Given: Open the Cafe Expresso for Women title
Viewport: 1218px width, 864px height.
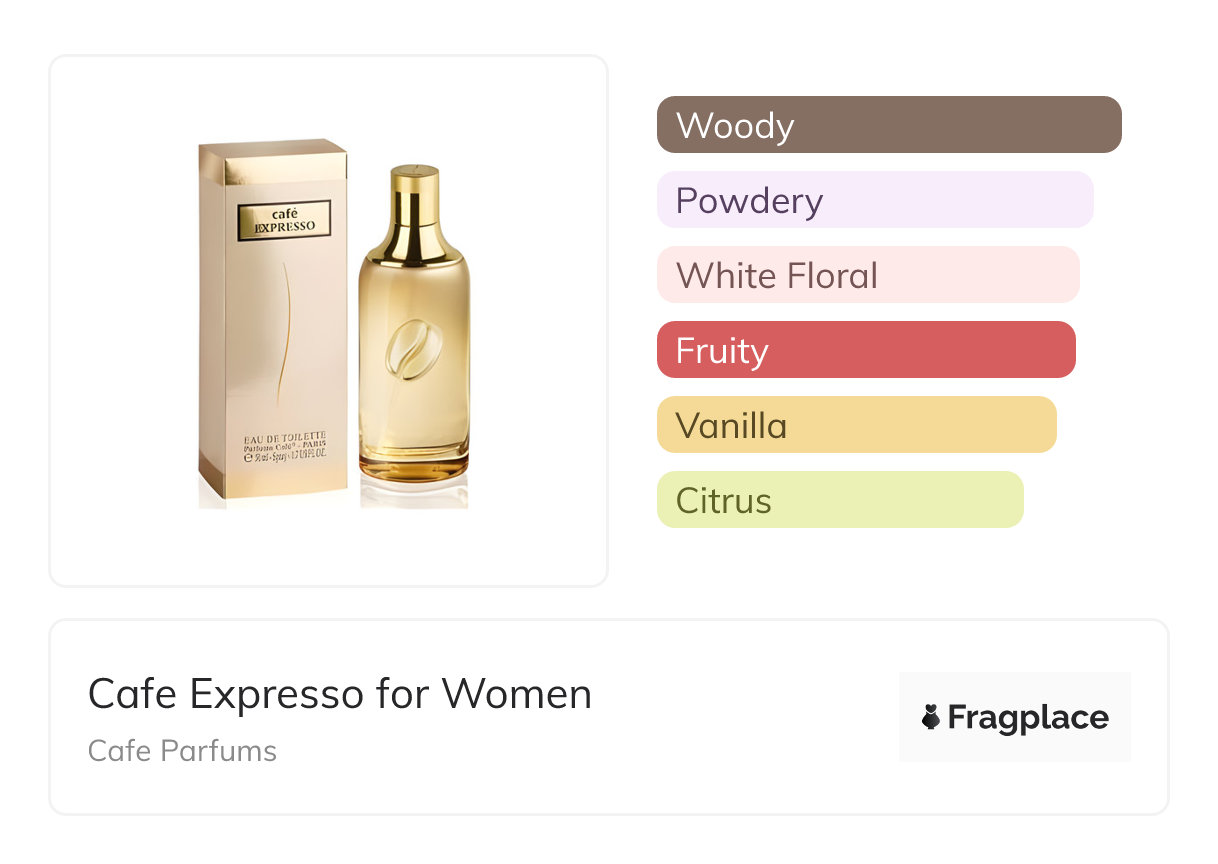Looking at the screenshot, I should coord(339,693).
